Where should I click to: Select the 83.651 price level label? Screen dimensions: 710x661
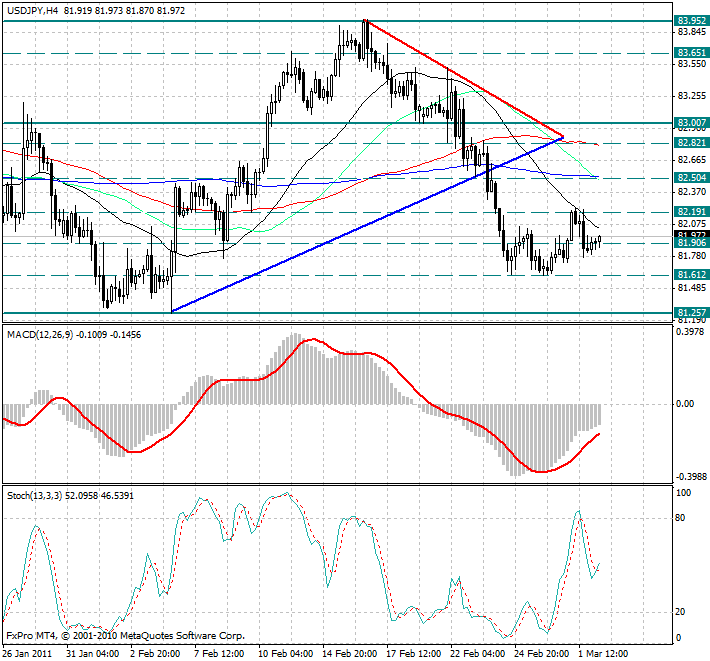(x=691, y=53)
